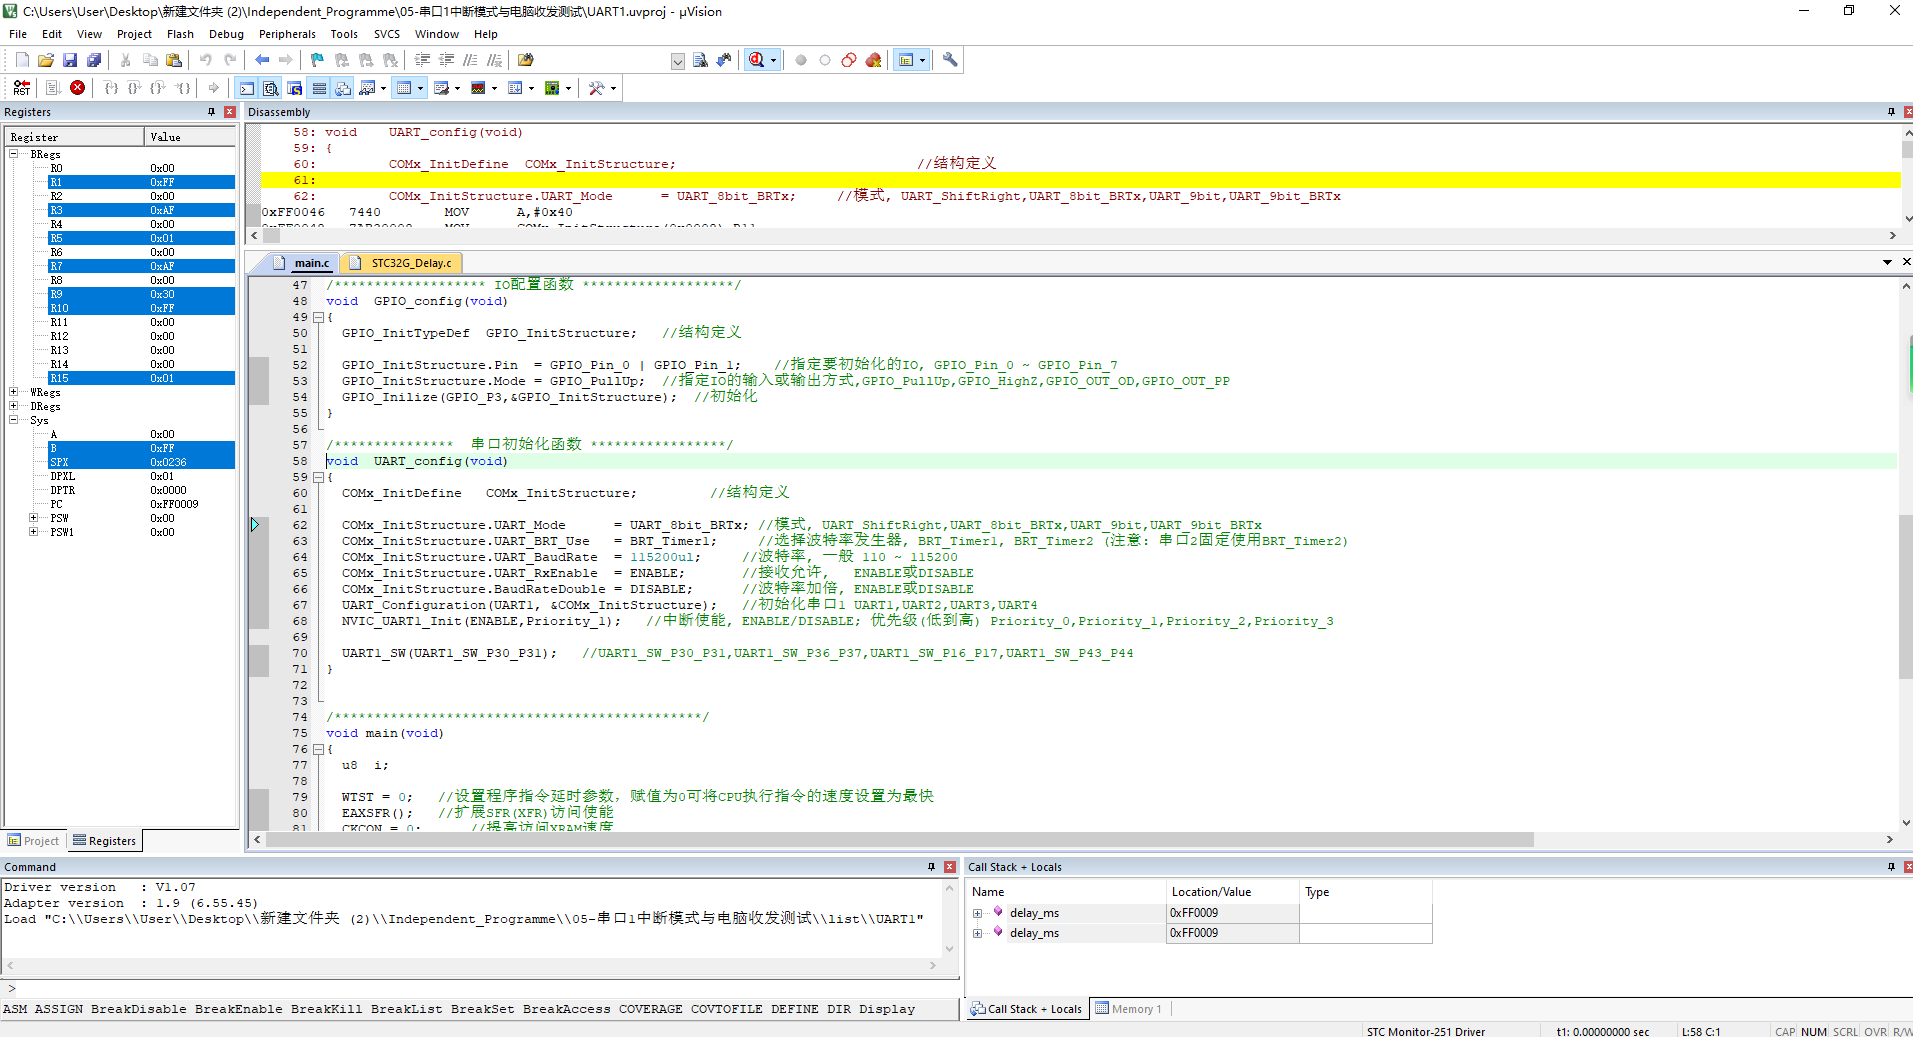Toggle the Call Stack window

point(343,88)
